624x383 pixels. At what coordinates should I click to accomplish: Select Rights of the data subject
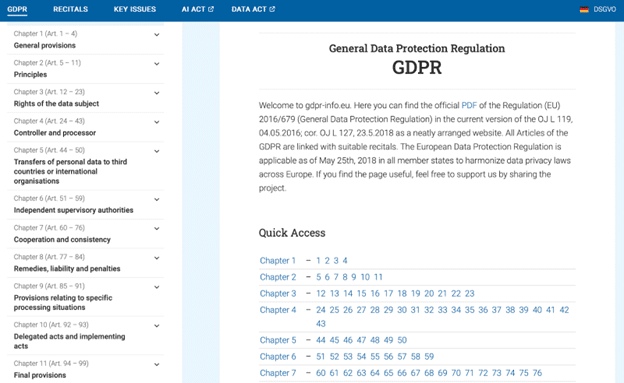(56, 104)
